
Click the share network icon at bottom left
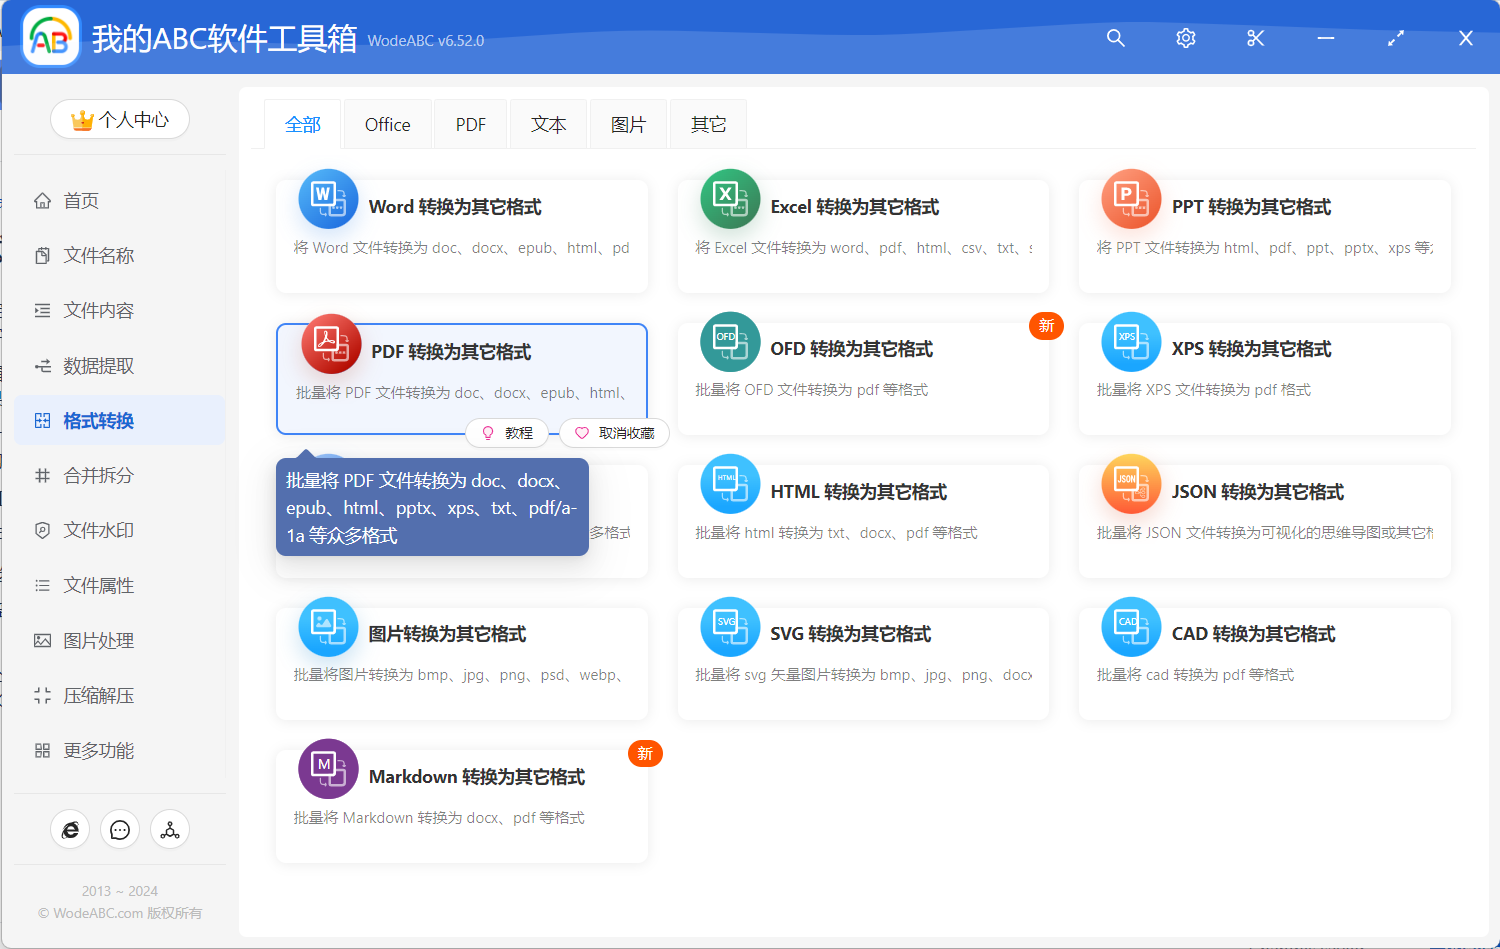pyautogui.click(x=170, y=829)
